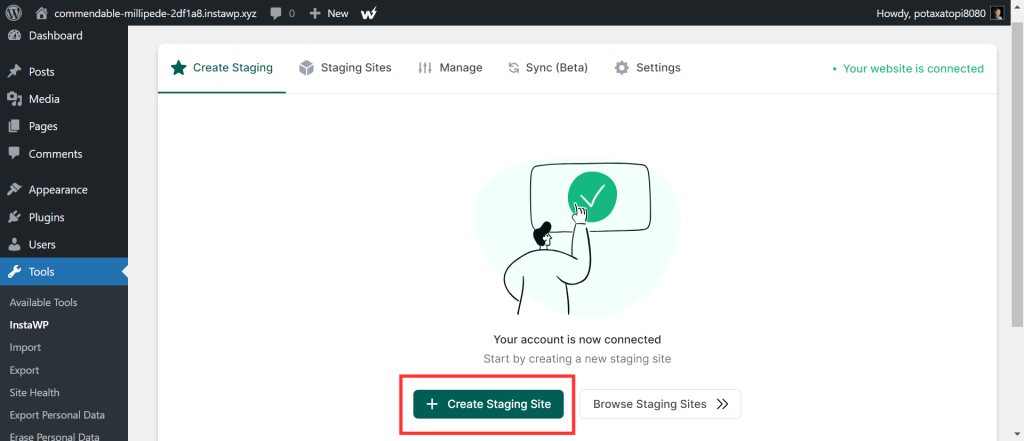Image resolution: width=1024 pixels, height=441 pixels.
Task: Open the InstaWP logo in admin bar
Action: (x=369, y=13)
